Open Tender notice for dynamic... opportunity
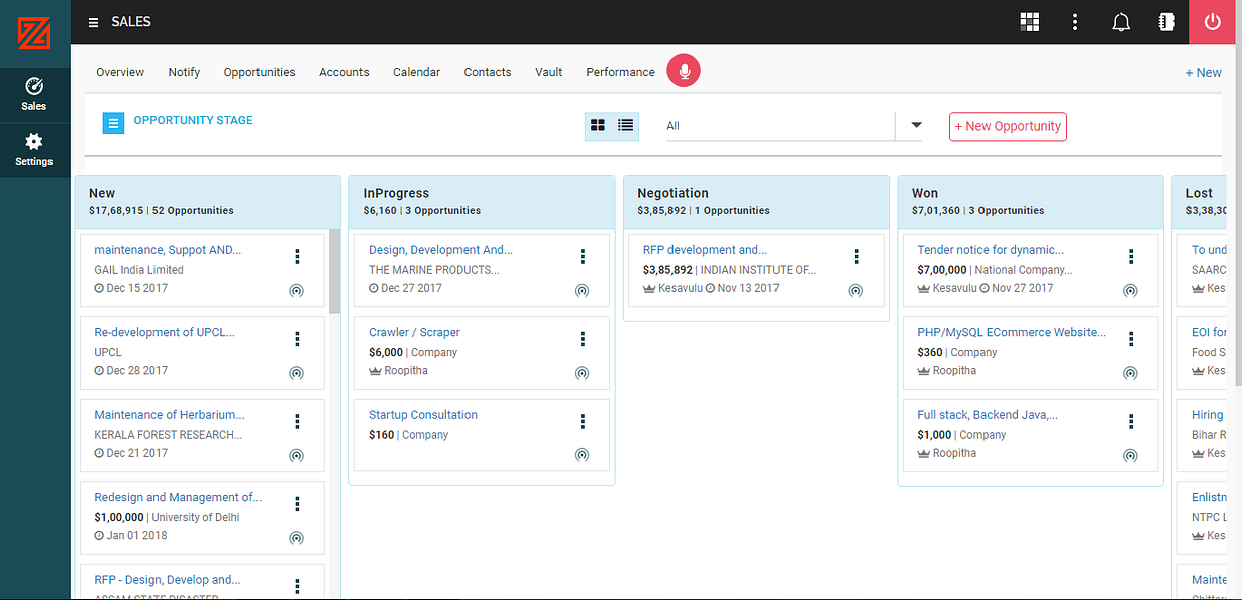The image size is (1242, 600). pyautogui.click(x=990, y=250)
